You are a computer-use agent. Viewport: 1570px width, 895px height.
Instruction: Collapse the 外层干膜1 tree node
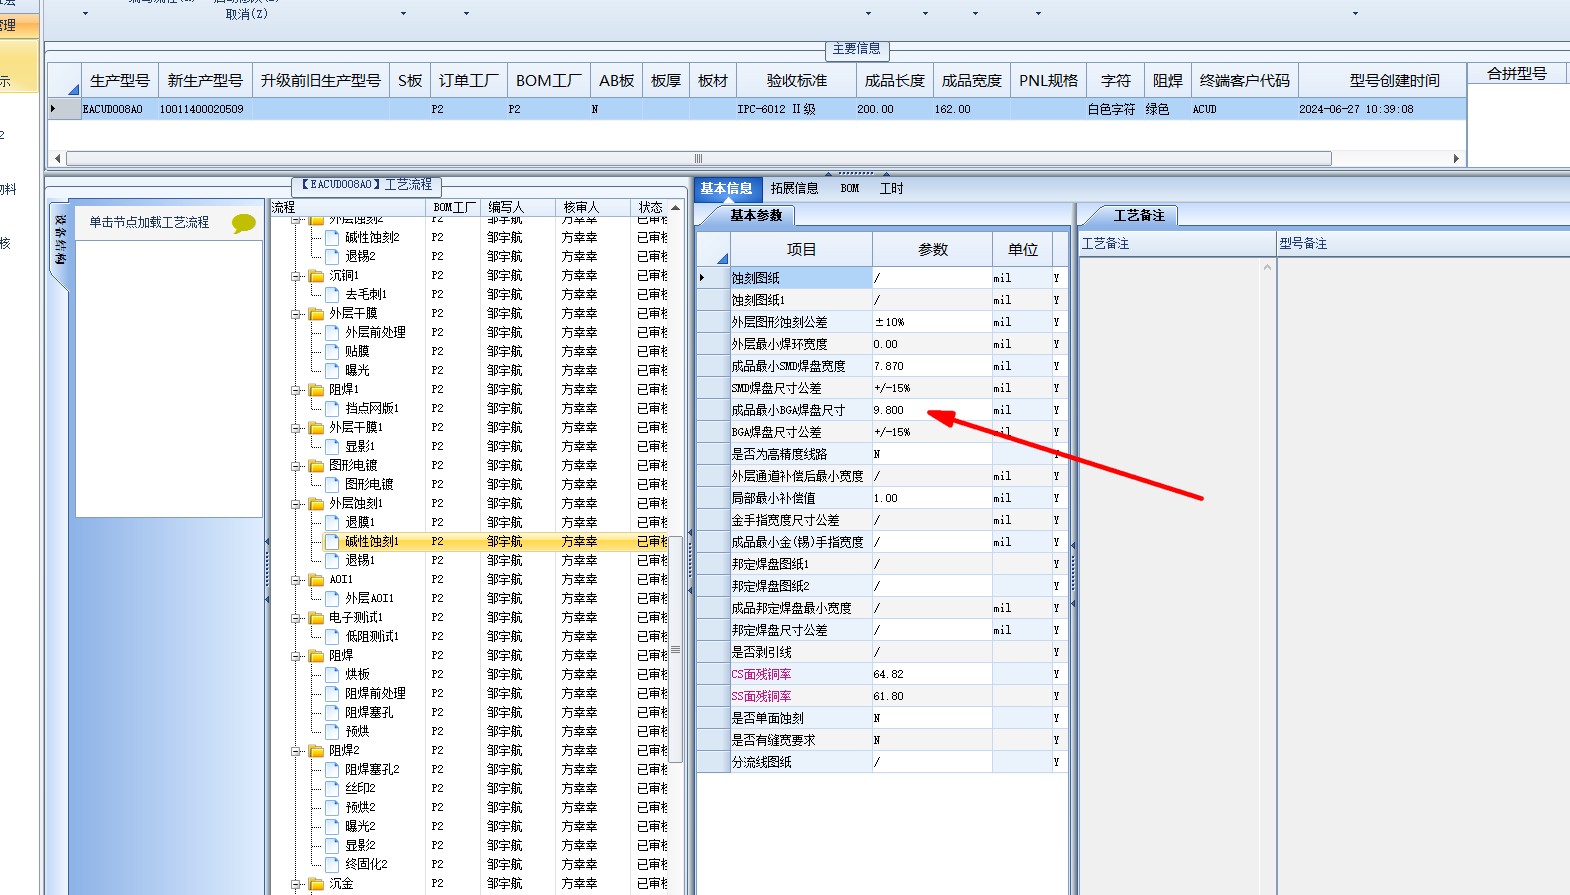click(x=297, y=428)
